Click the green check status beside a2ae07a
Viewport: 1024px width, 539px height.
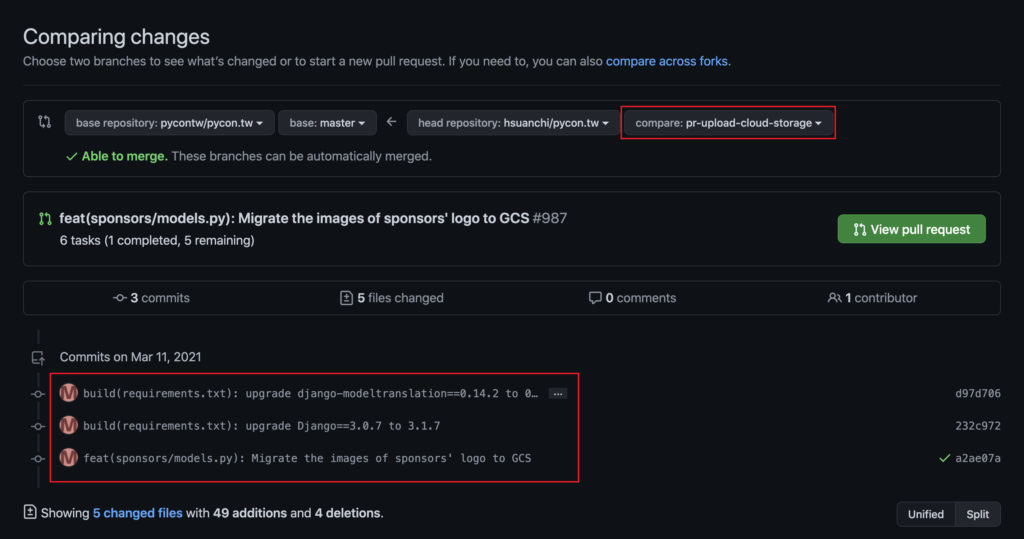pos(944,458)
